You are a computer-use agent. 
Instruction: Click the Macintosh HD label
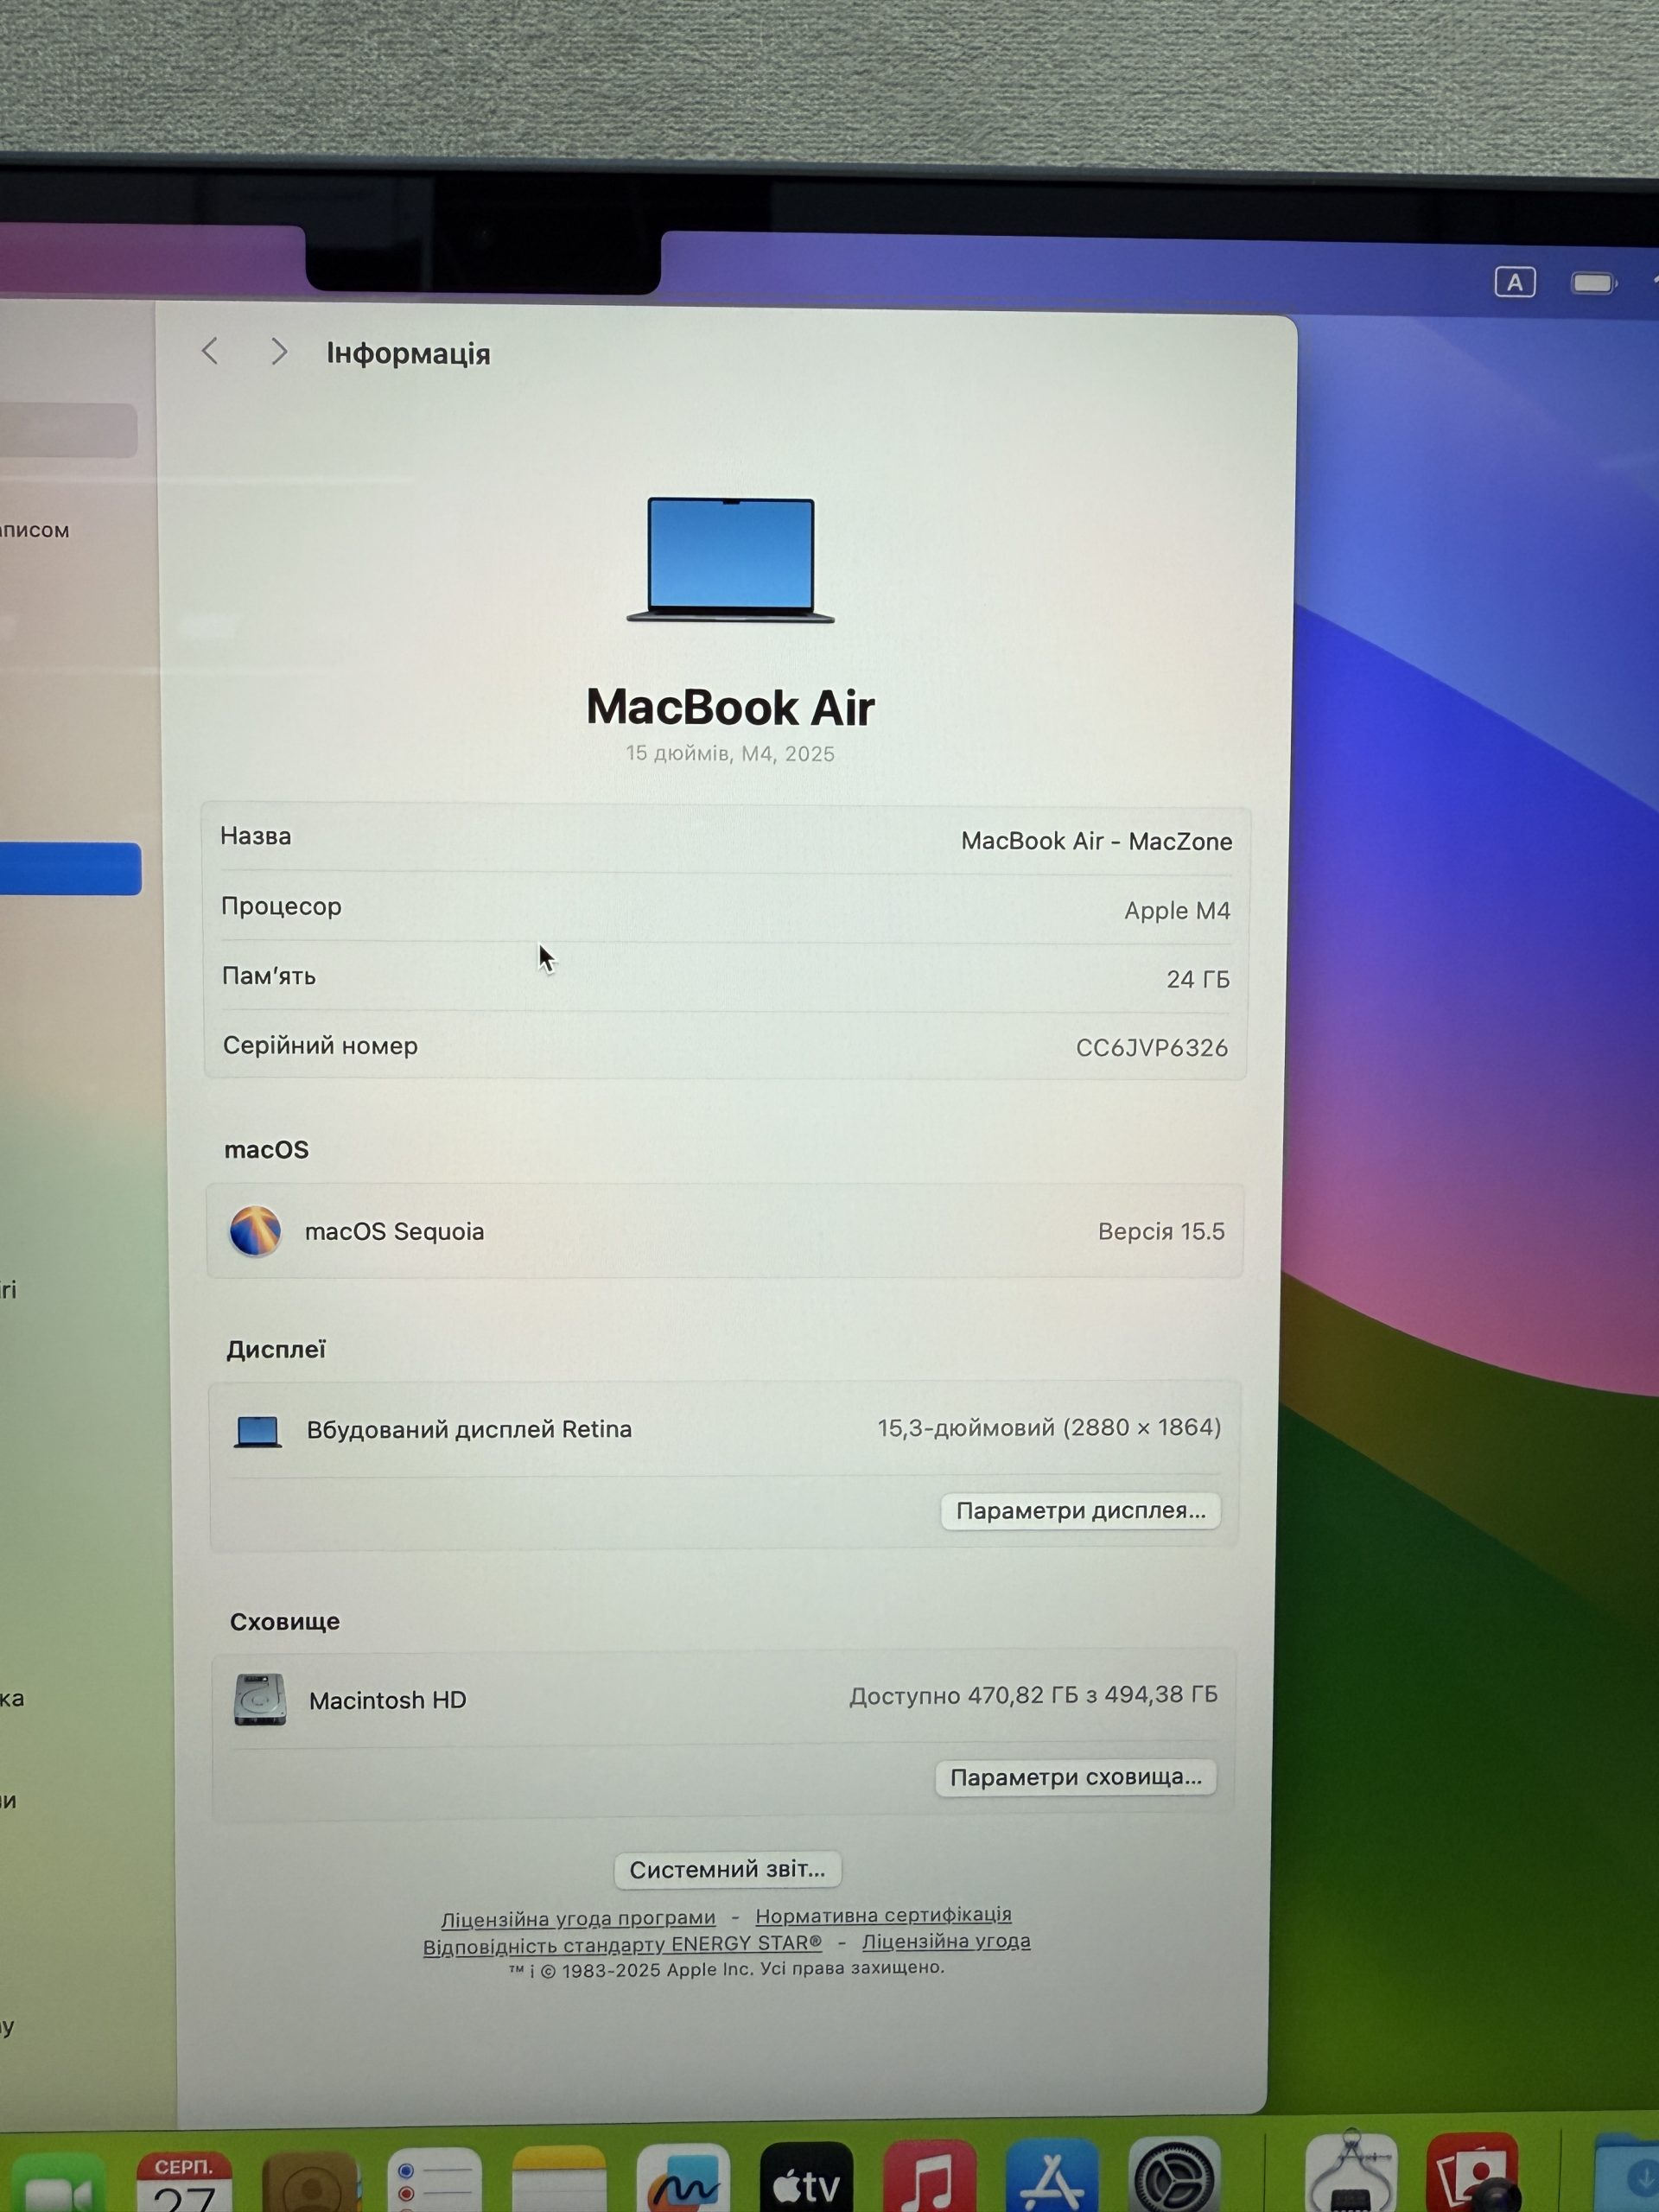coord(388,1700)
